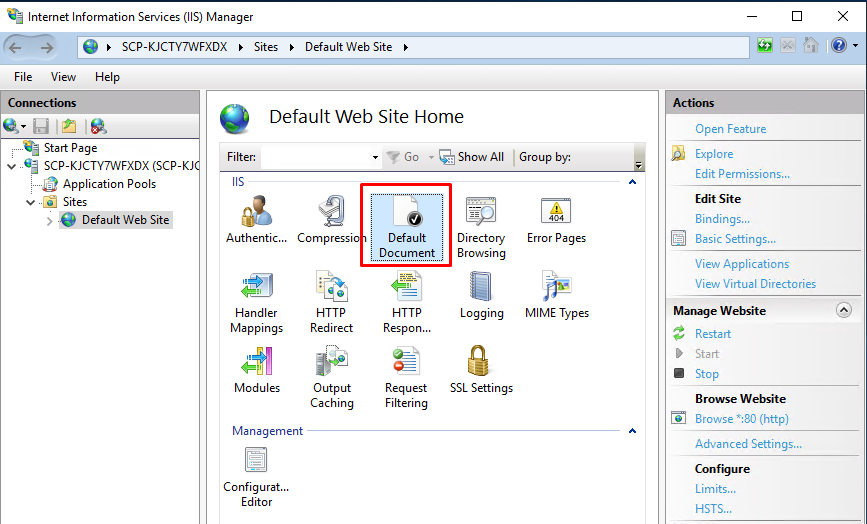Select Application Pools tree node
Image resolution: width=867 pixels, height=524 pixels.
coord(109,184)
